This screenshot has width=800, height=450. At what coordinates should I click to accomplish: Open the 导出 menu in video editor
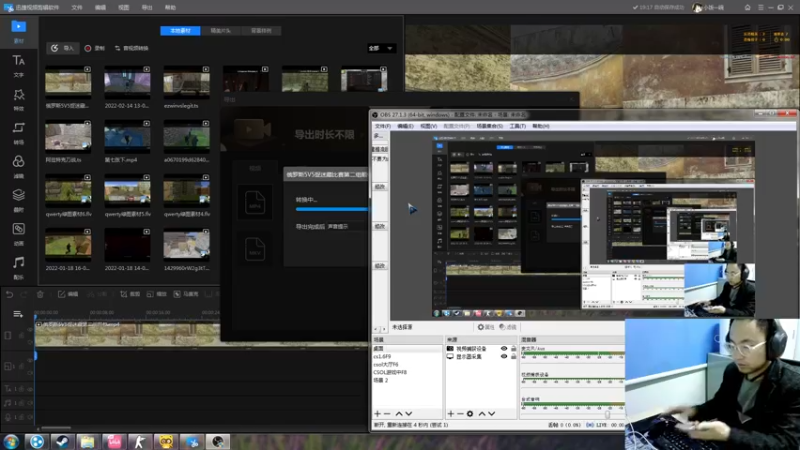[147, 8]
